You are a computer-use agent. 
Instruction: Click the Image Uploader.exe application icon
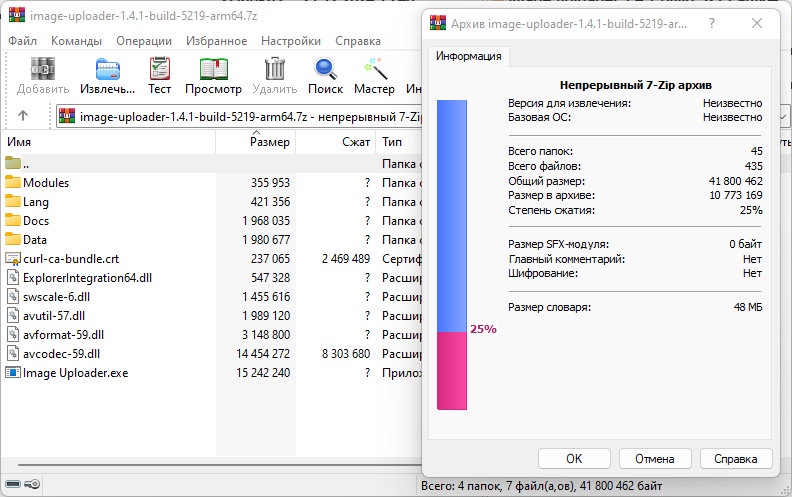tap(13, 372)
